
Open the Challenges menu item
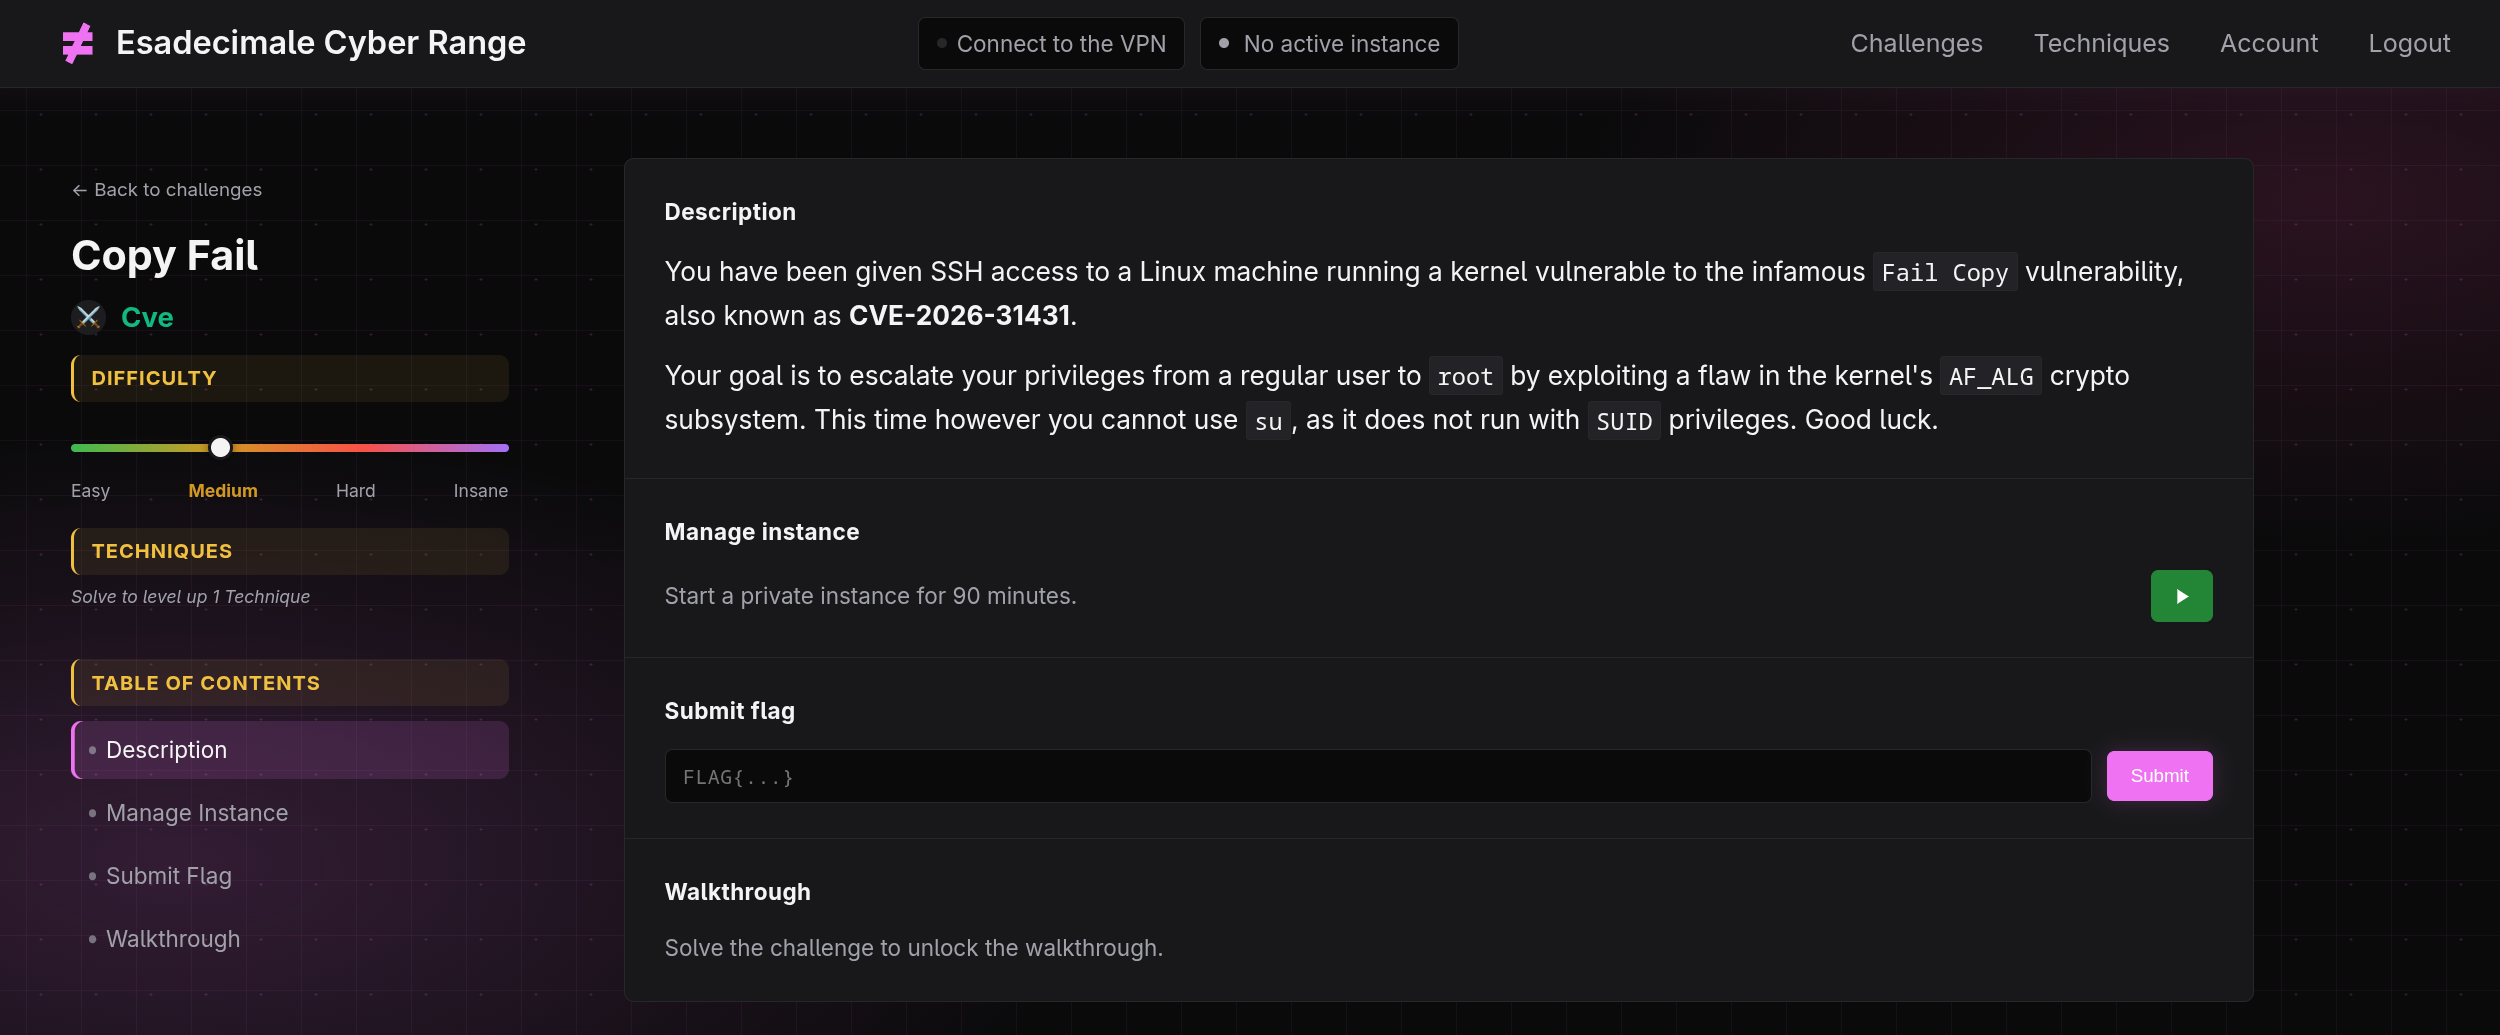coord(1916,43)
